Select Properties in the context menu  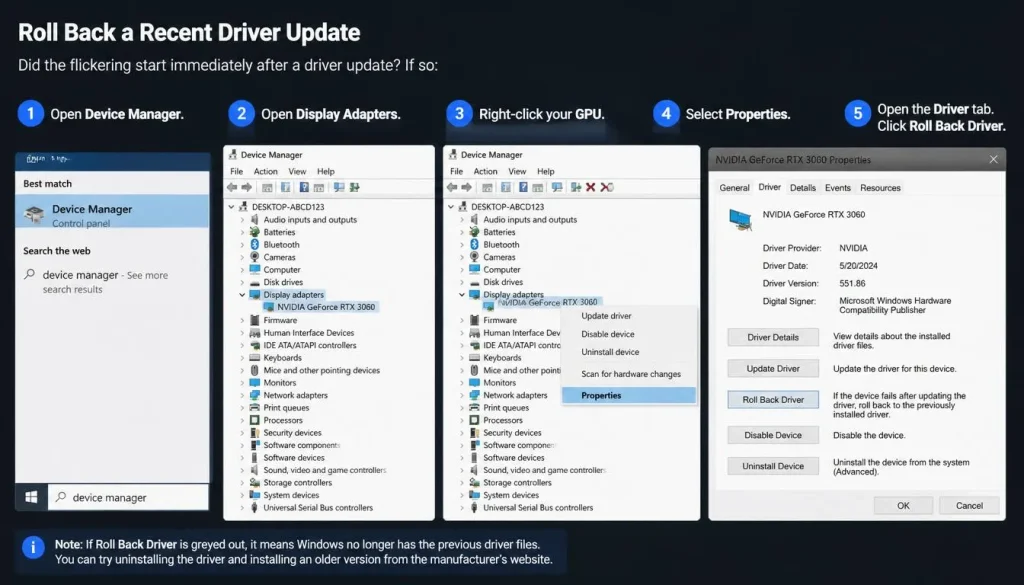coord(629,396)
